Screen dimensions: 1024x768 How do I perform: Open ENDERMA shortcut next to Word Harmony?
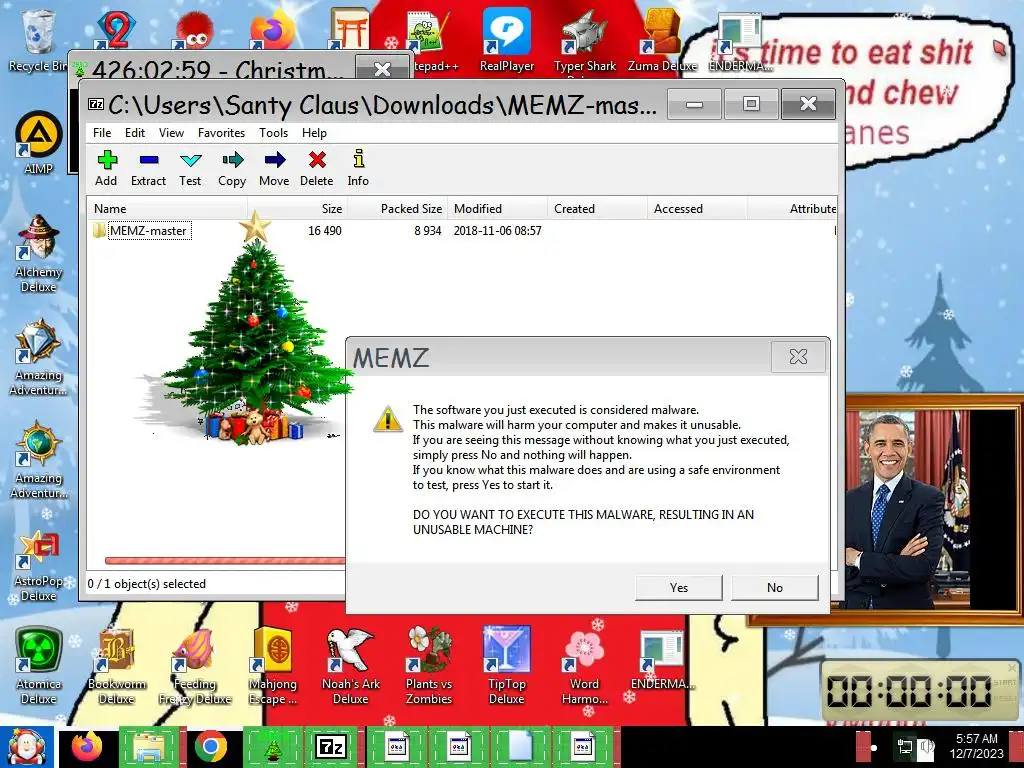point(662,660)
